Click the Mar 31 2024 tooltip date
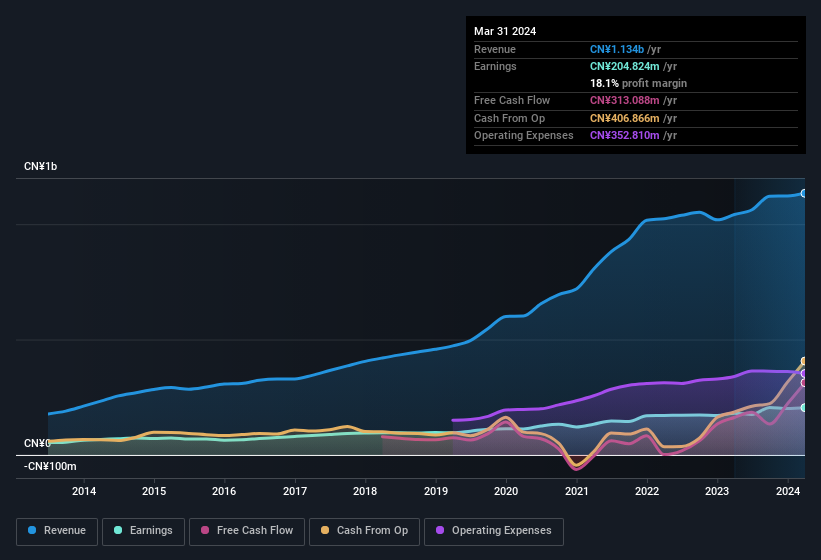 (505, 31)
